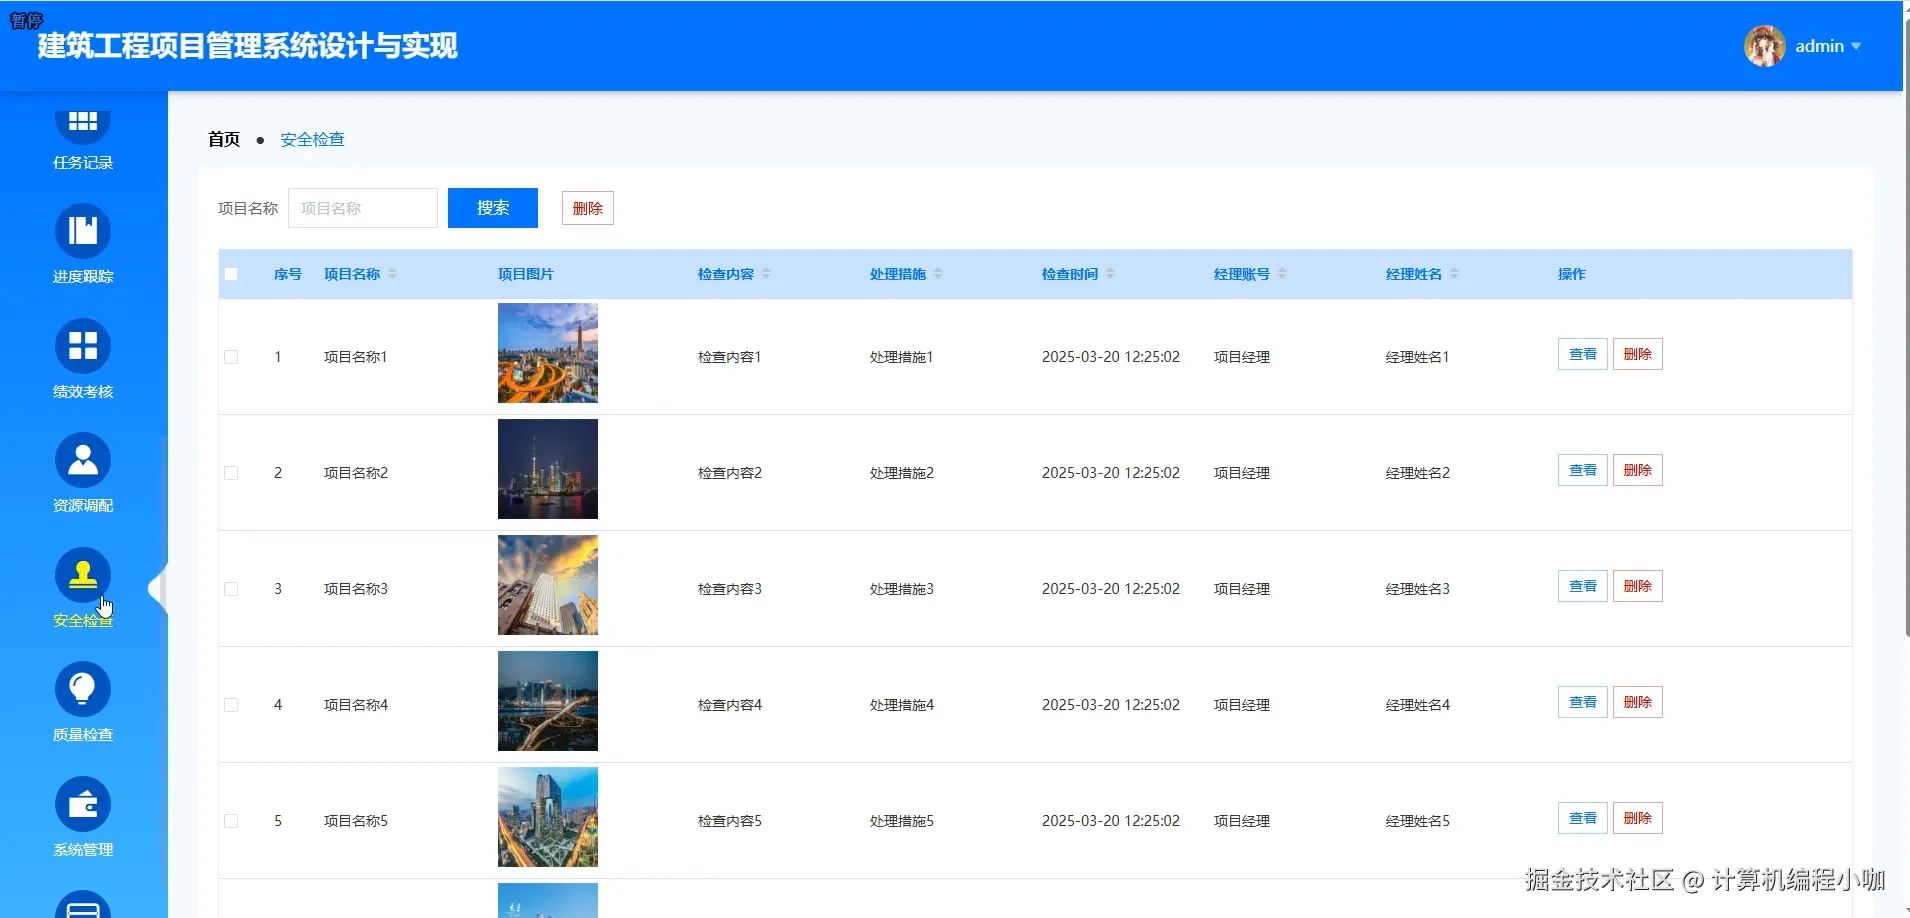Open the 项目名称2 night skyline thumbnail
Viewport: 1910px width, 918px height.
pos(548,469)
